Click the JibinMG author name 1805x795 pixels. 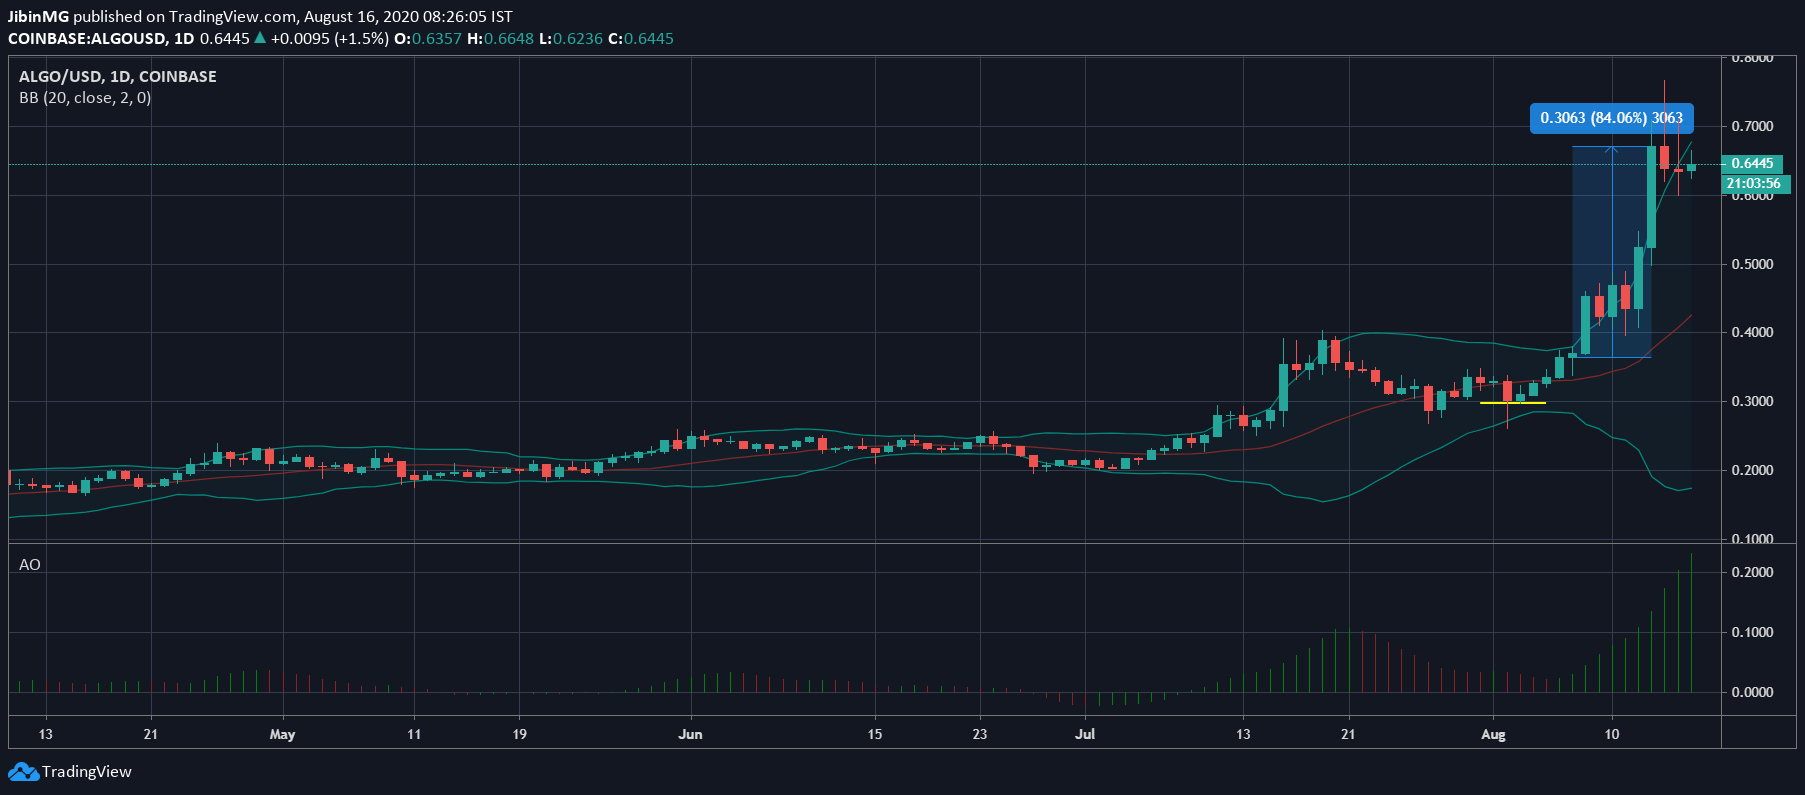[x=38, y=16]
